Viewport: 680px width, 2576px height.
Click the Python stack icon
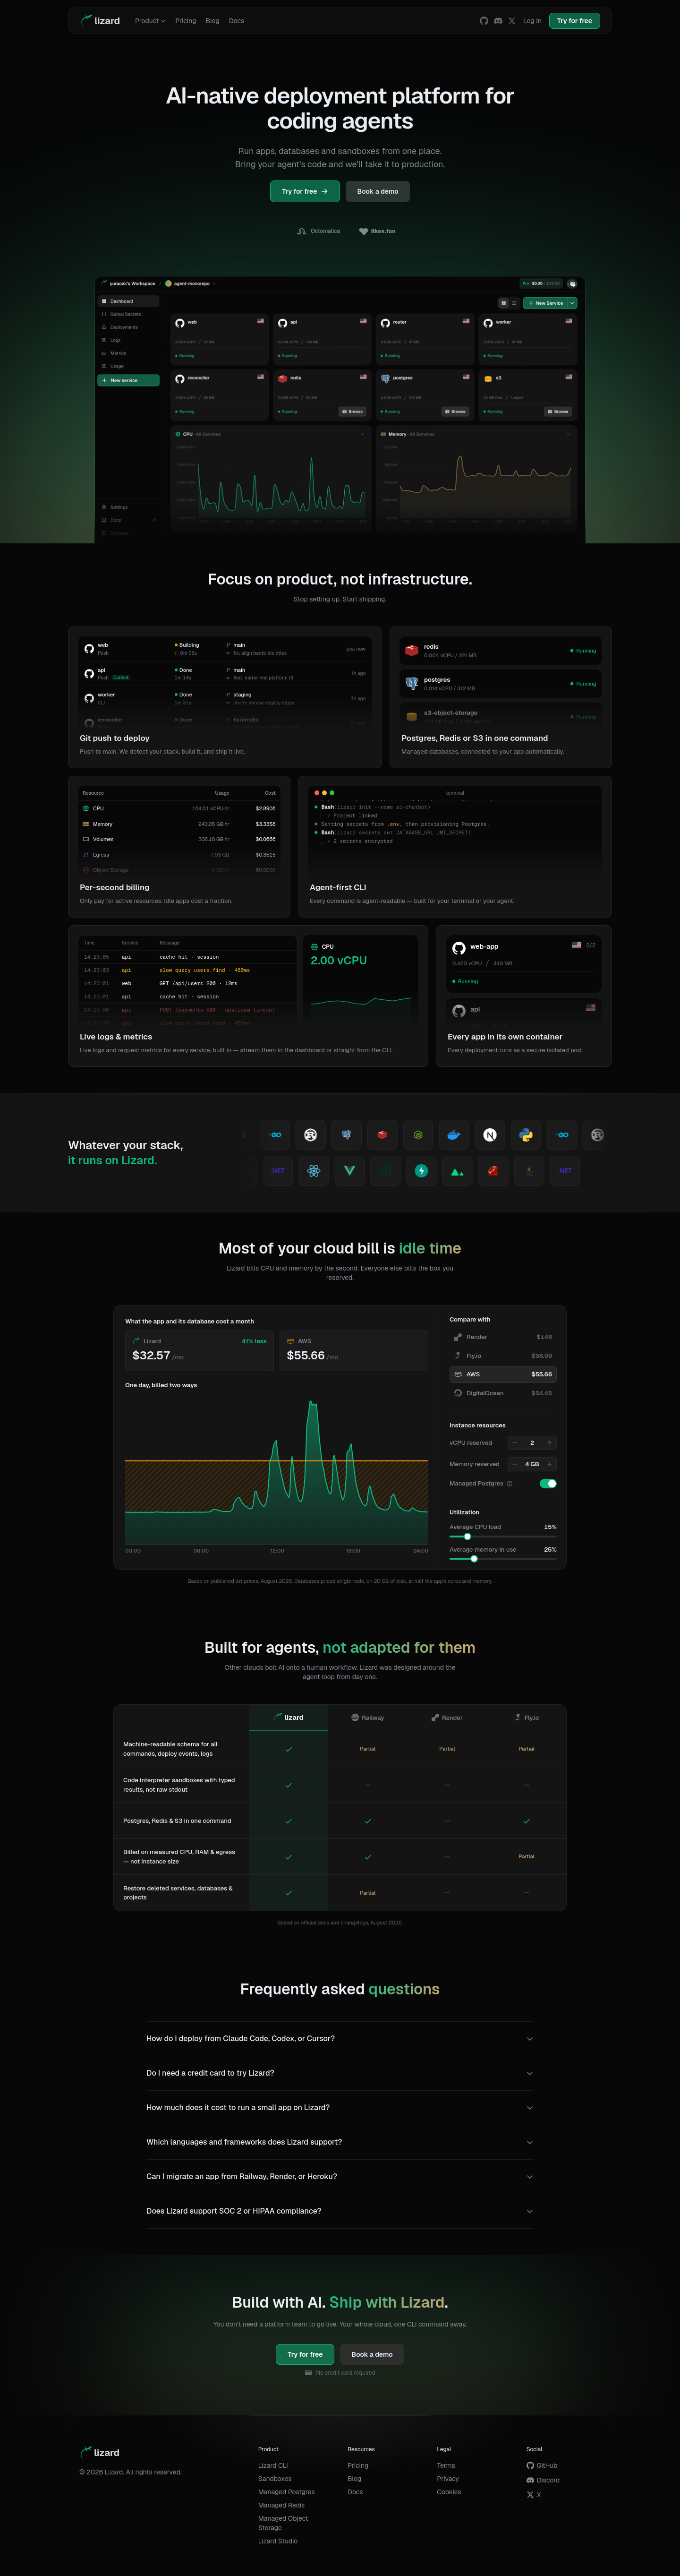pos(526,1135)
